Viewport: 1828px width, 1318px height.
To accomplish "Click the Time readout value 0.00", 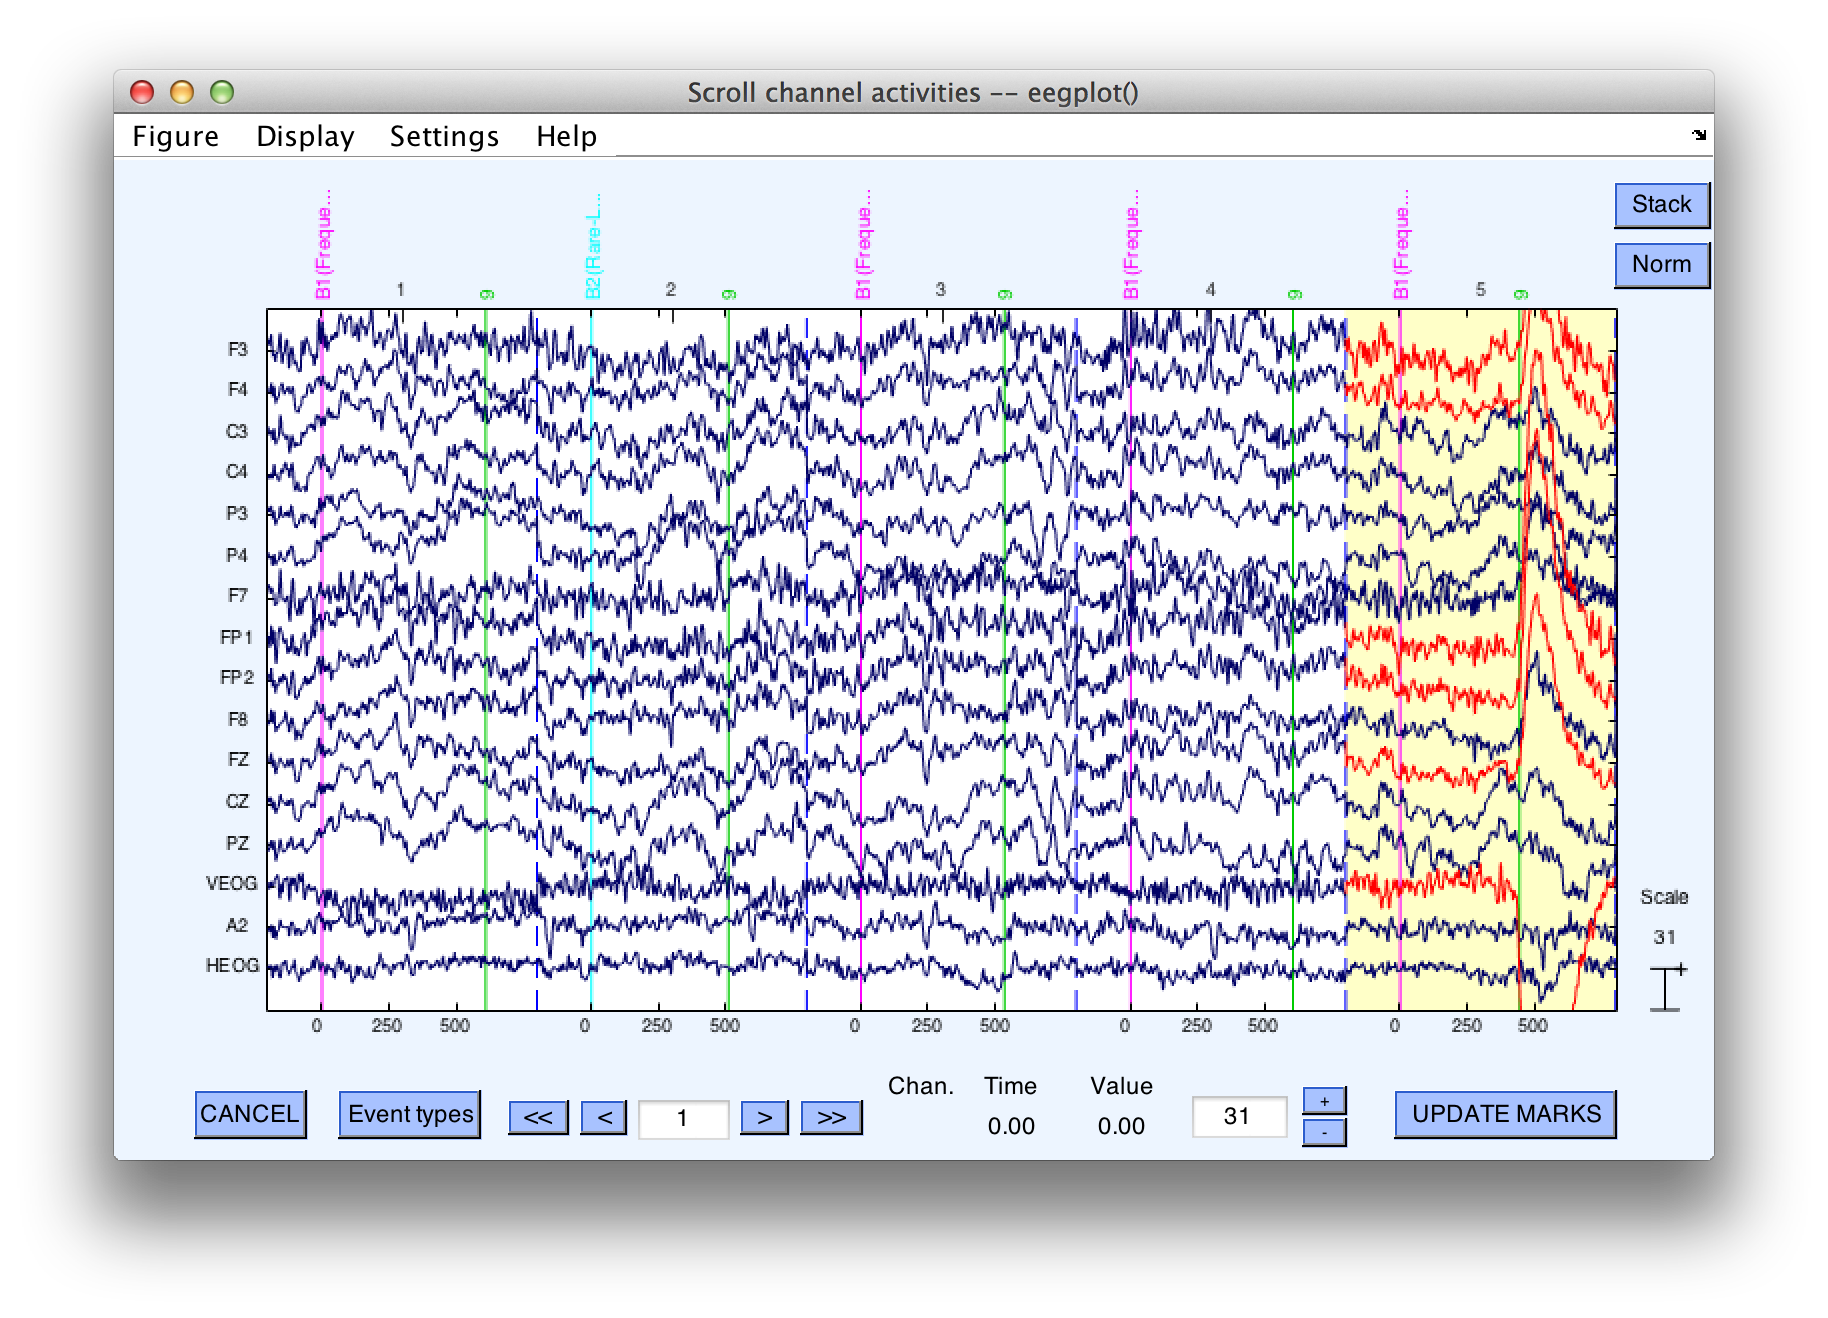I will [x=1011, y=1126].
